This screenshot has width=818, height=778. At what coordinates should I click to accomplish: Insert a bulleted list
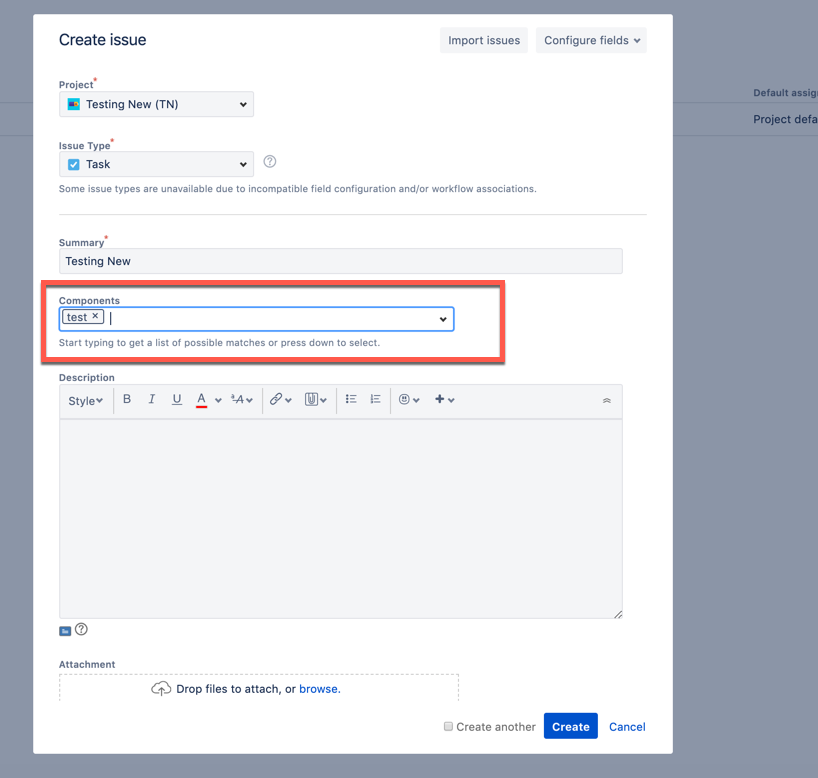point(351,399)
